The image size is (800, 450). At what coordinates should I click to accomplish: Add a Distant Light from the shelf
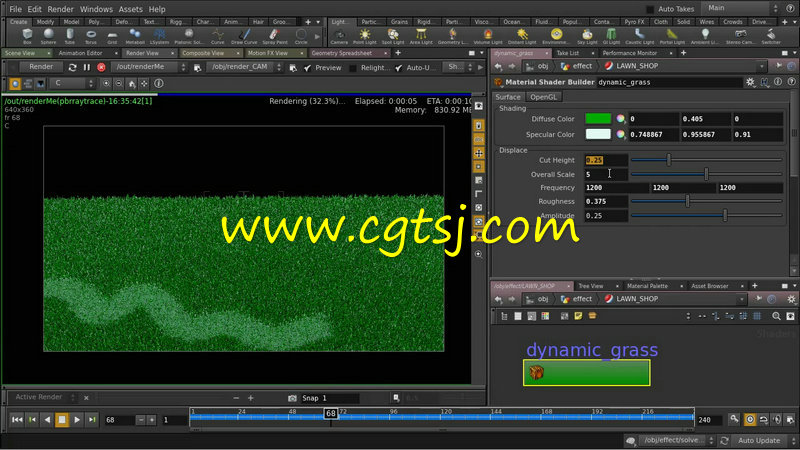tap(522, 36)
